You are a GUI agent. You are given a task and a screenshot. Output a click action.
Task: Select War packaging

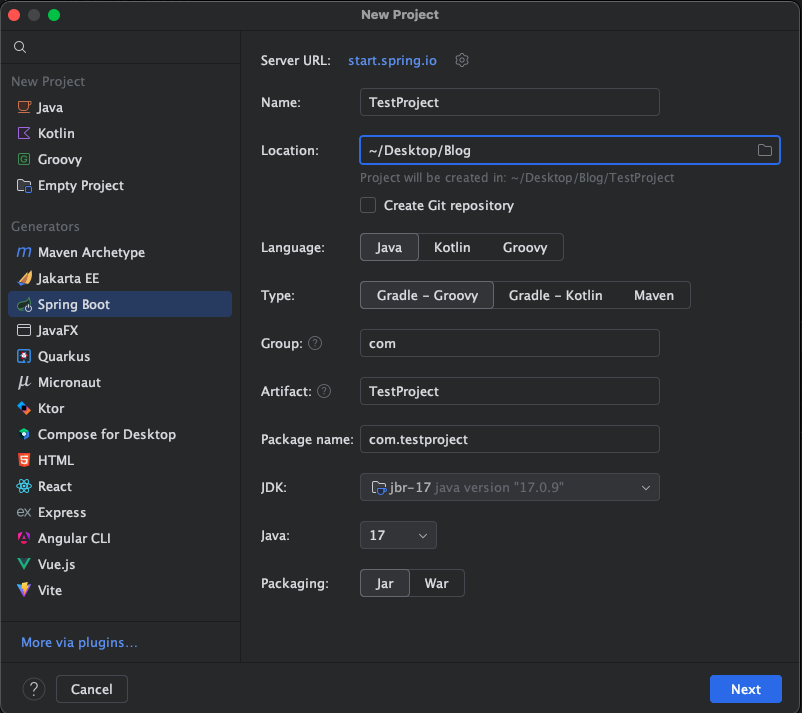[437, 584]
